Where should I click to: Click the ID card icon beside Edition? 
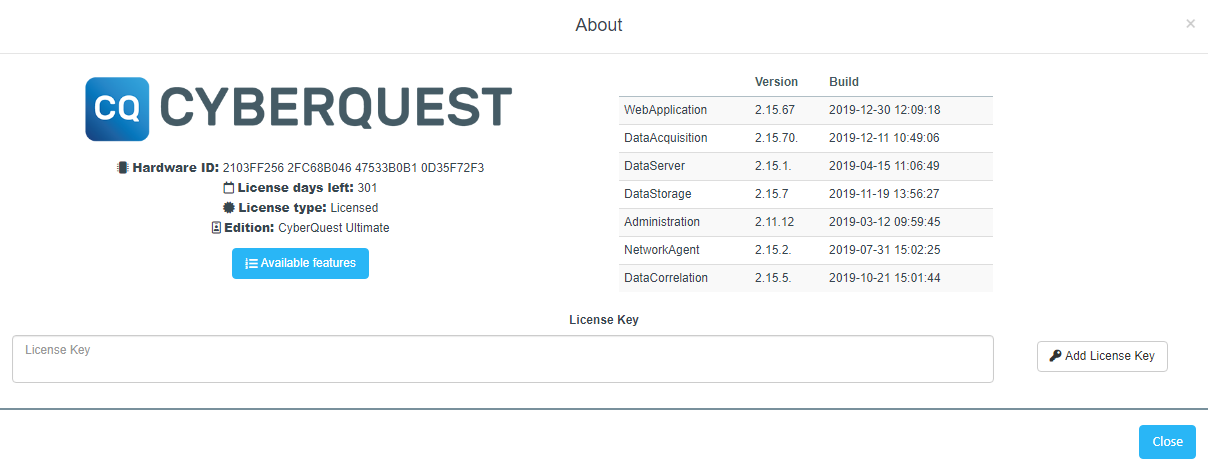pos(216,228)
